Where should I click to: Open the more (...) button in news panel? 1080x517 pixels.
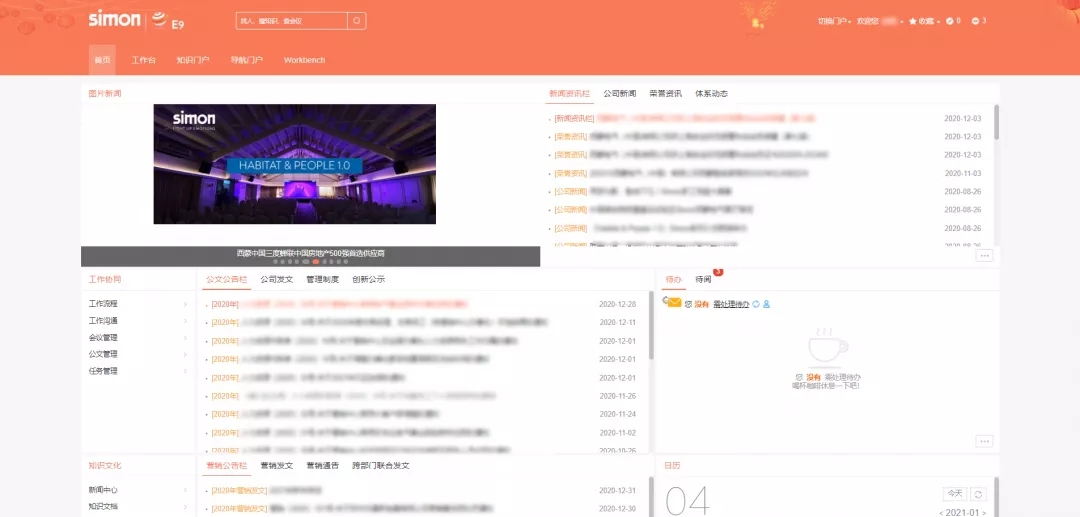tap(984, 255)
